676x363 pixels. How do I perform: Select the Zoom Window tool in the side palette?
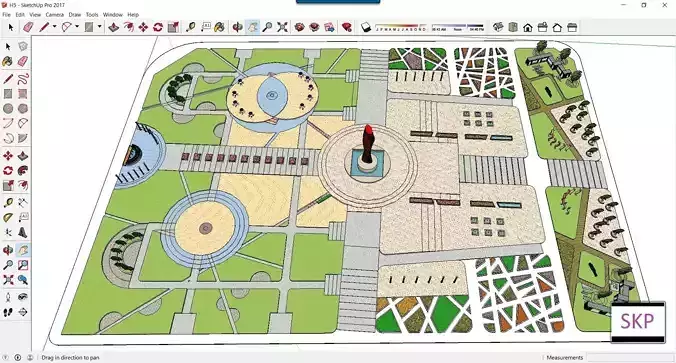tap(23, 265)
